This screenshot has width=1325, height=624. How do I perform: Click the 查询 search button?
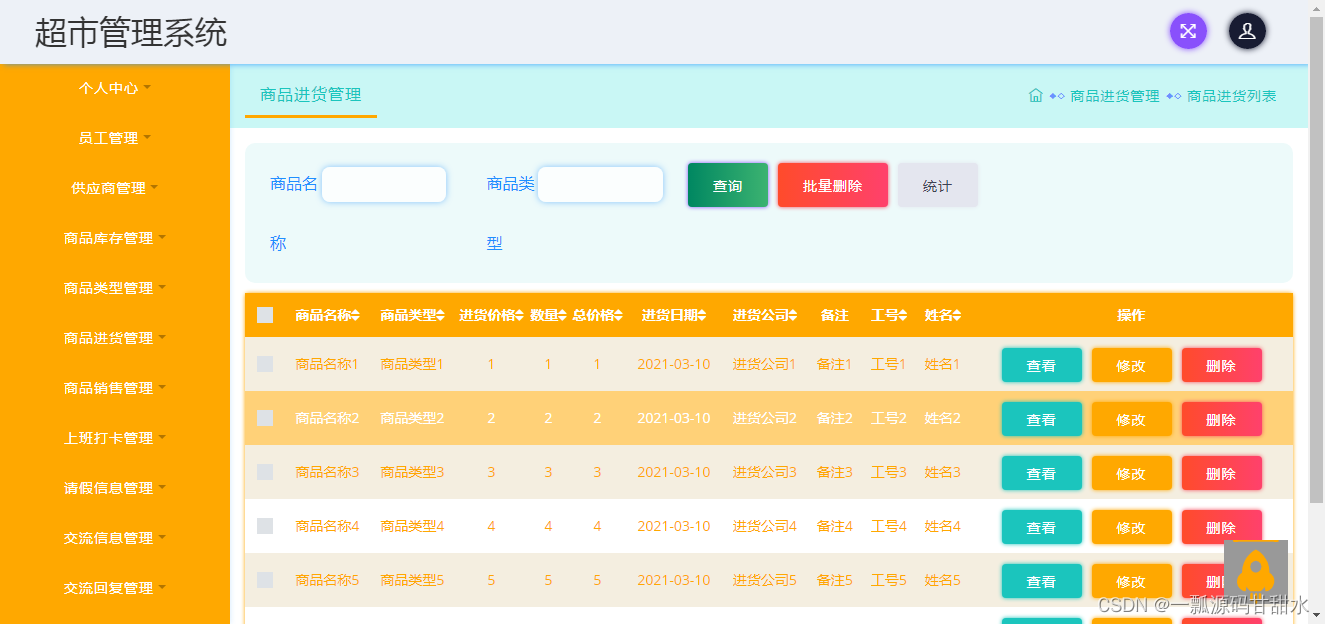(x=727, y=184)
